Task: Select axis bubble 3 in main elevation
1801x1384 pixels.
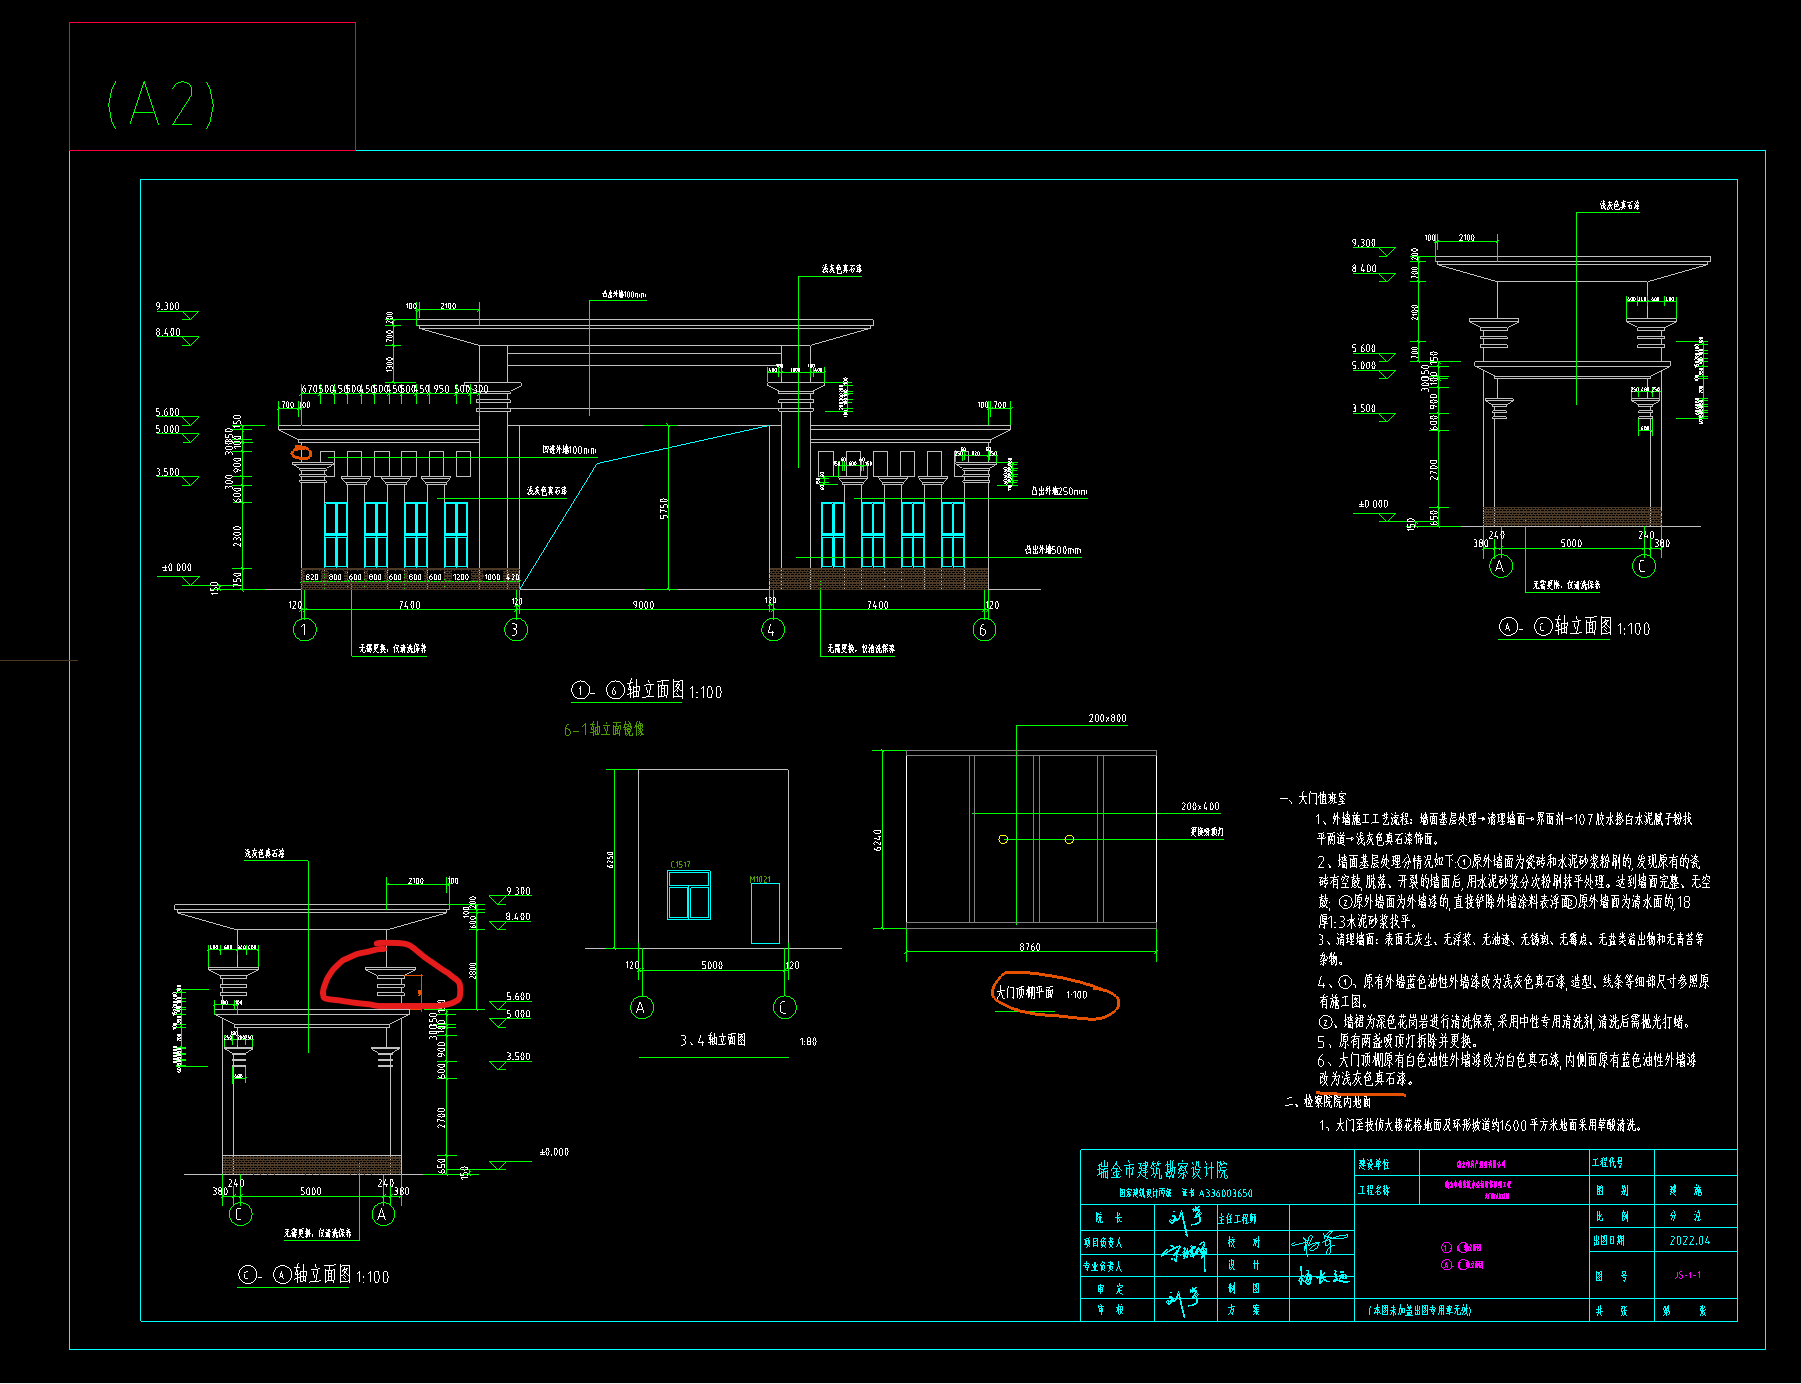Action: (515, 629)
